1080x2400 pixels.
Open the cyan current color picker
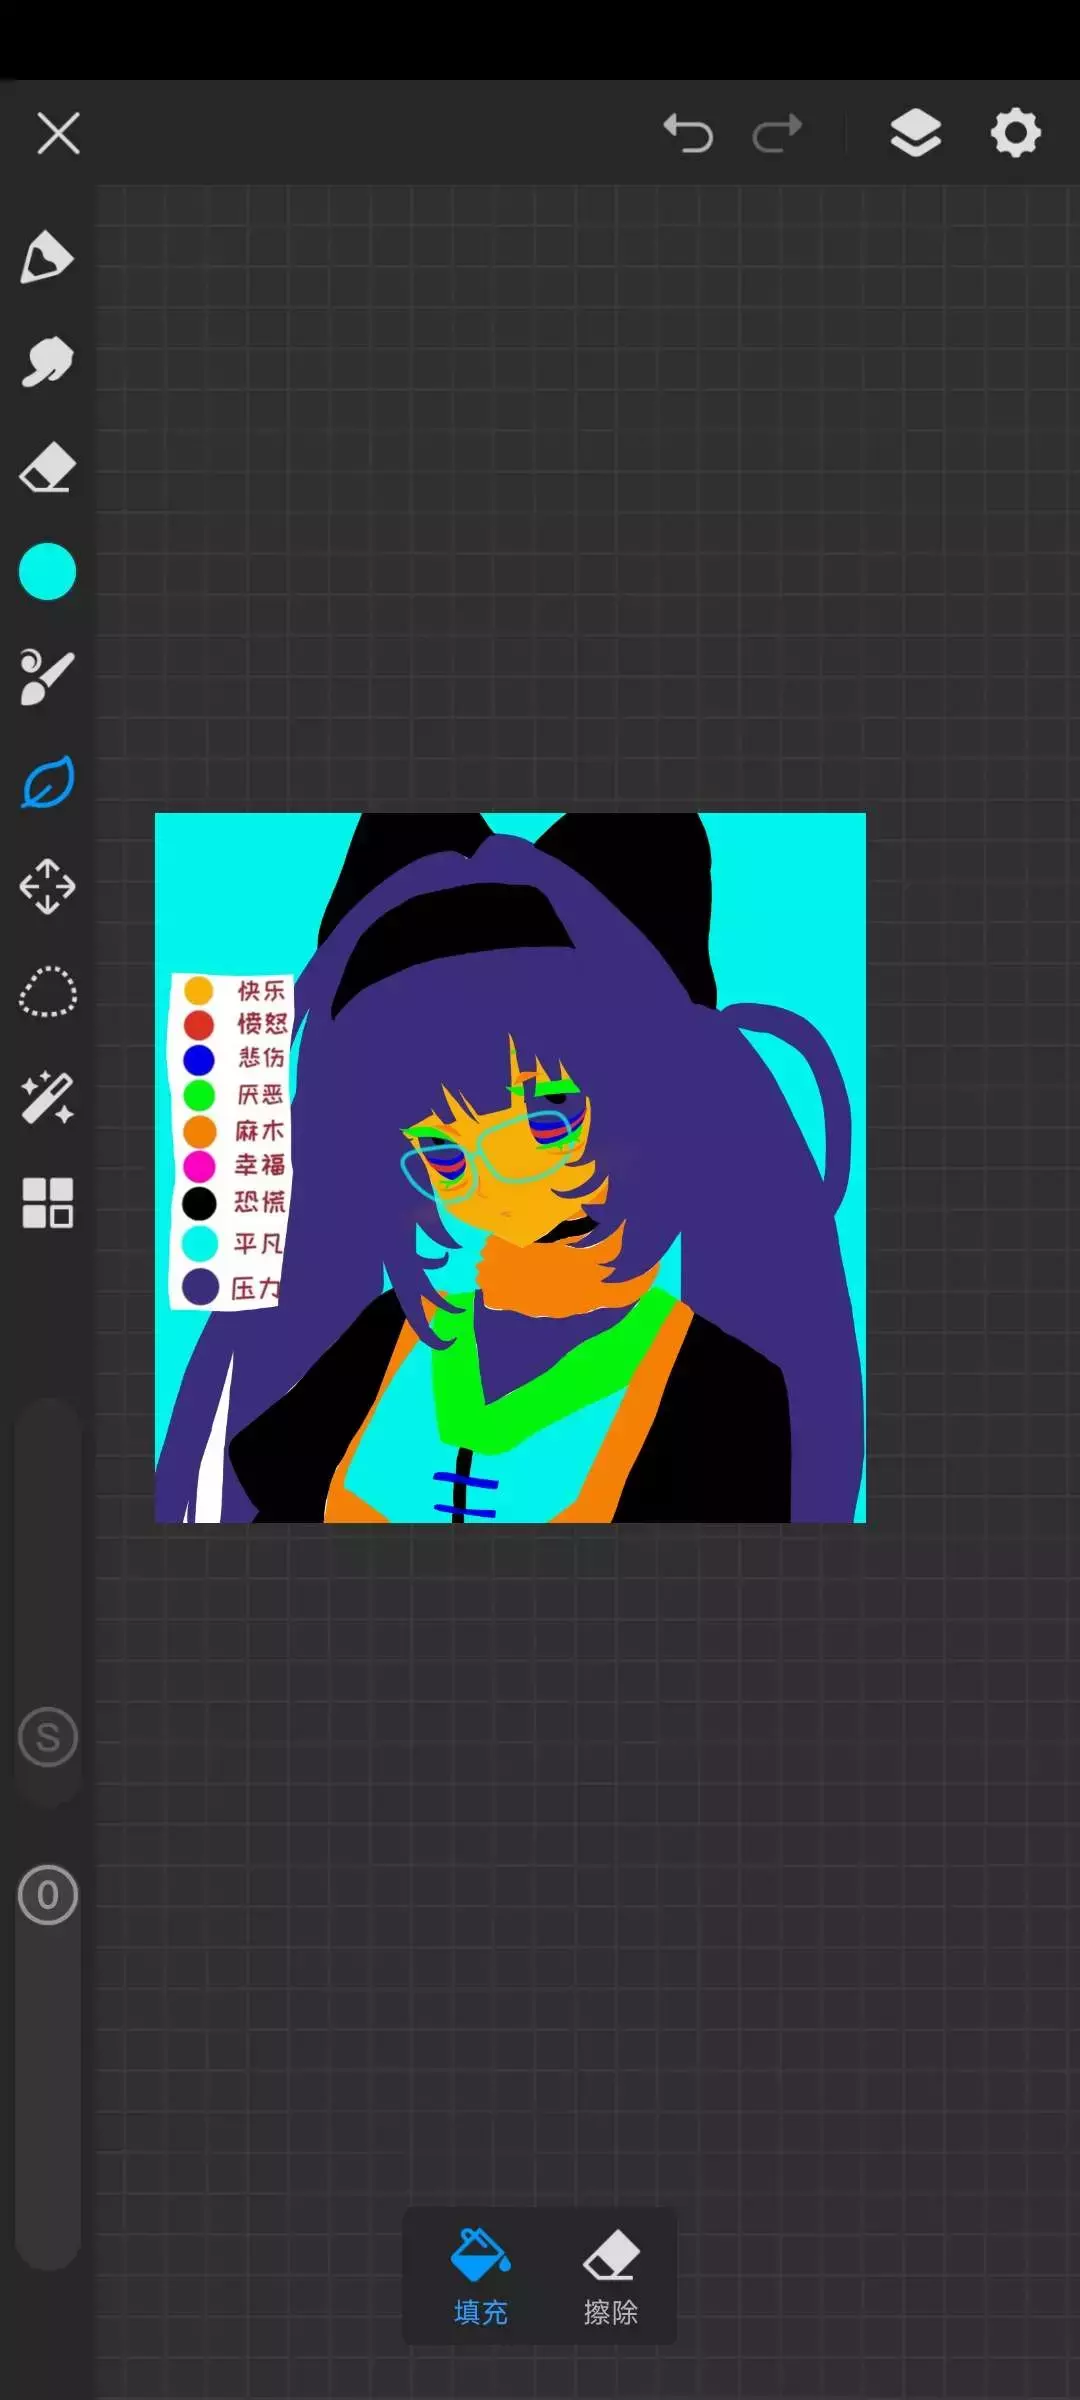click(x=47, y=572)
